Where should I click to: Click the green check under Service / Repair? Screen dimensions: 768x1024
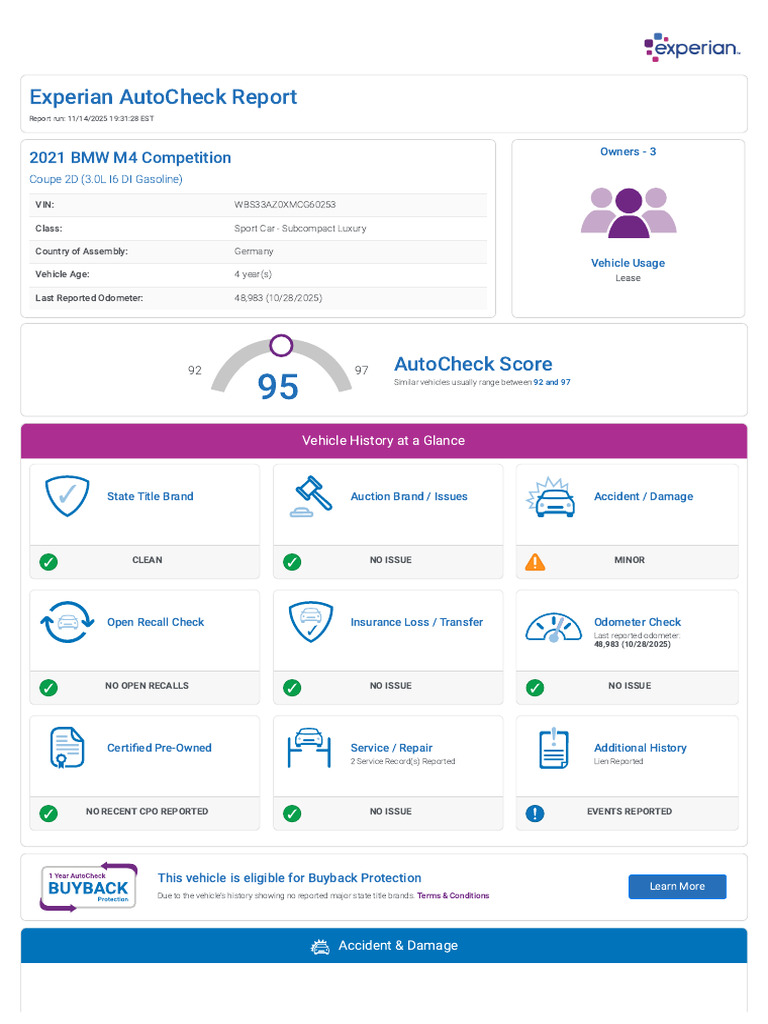coord(292,813)
